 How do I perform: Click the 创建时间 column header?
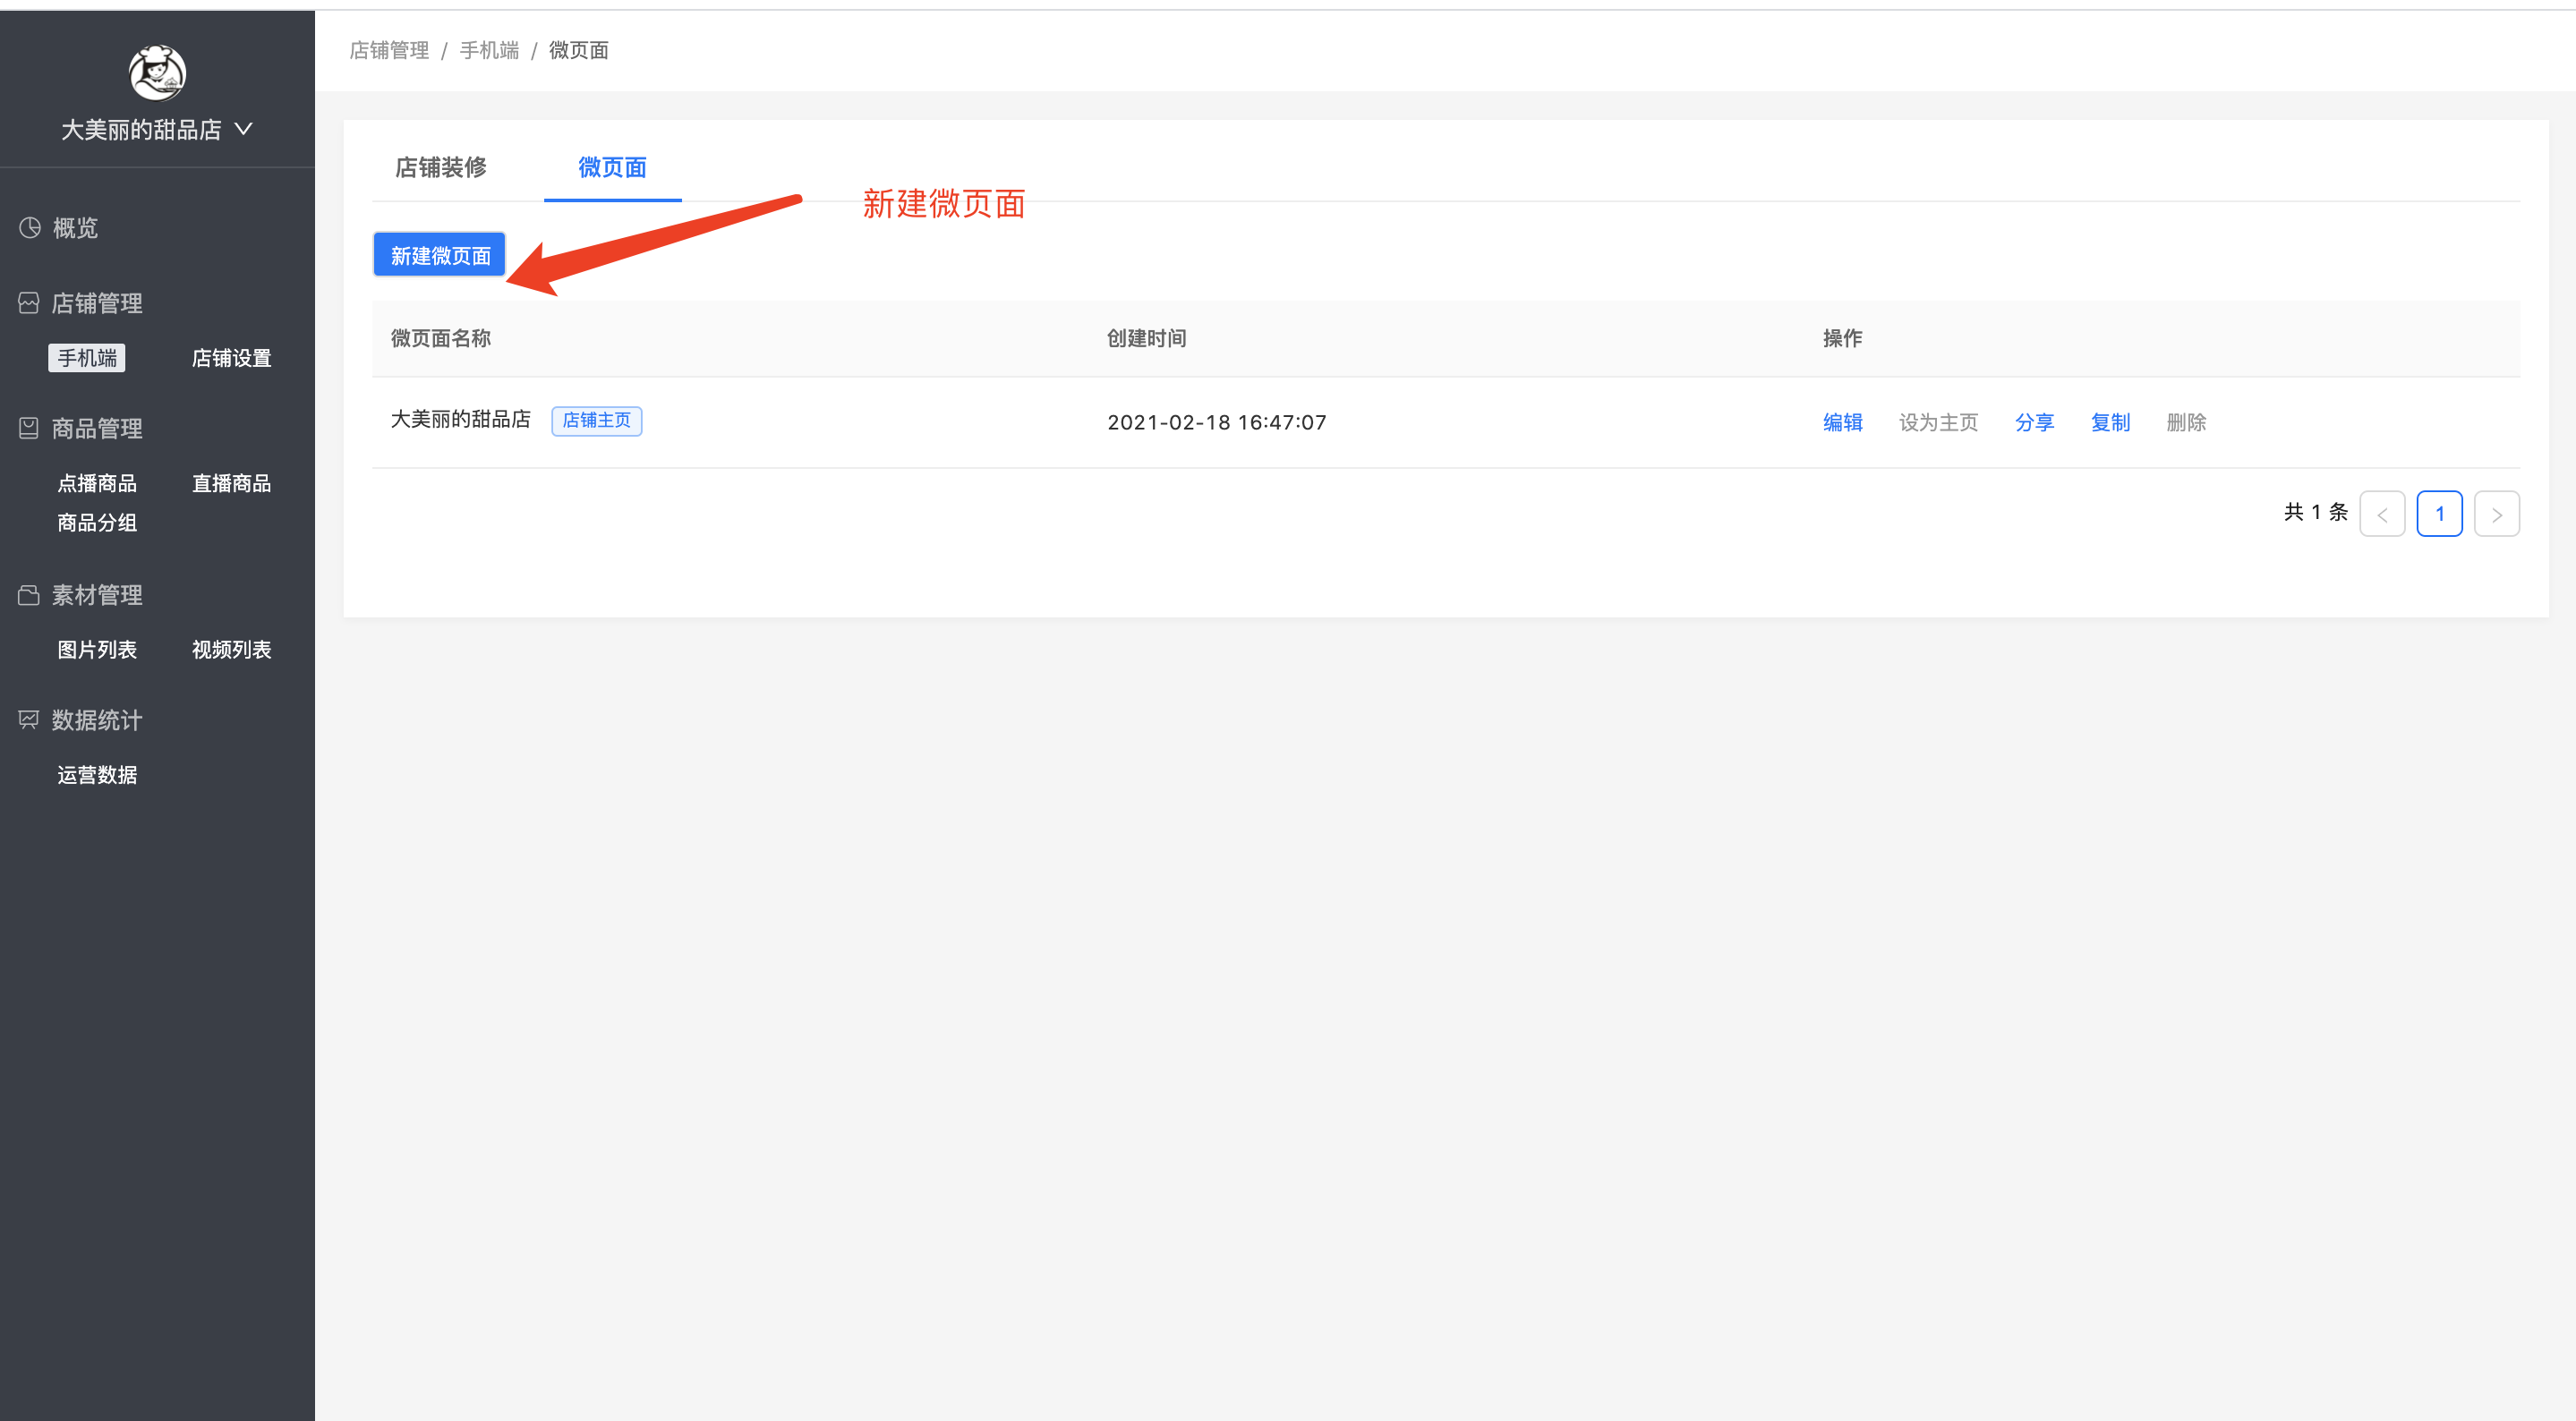click(1147, 338)
